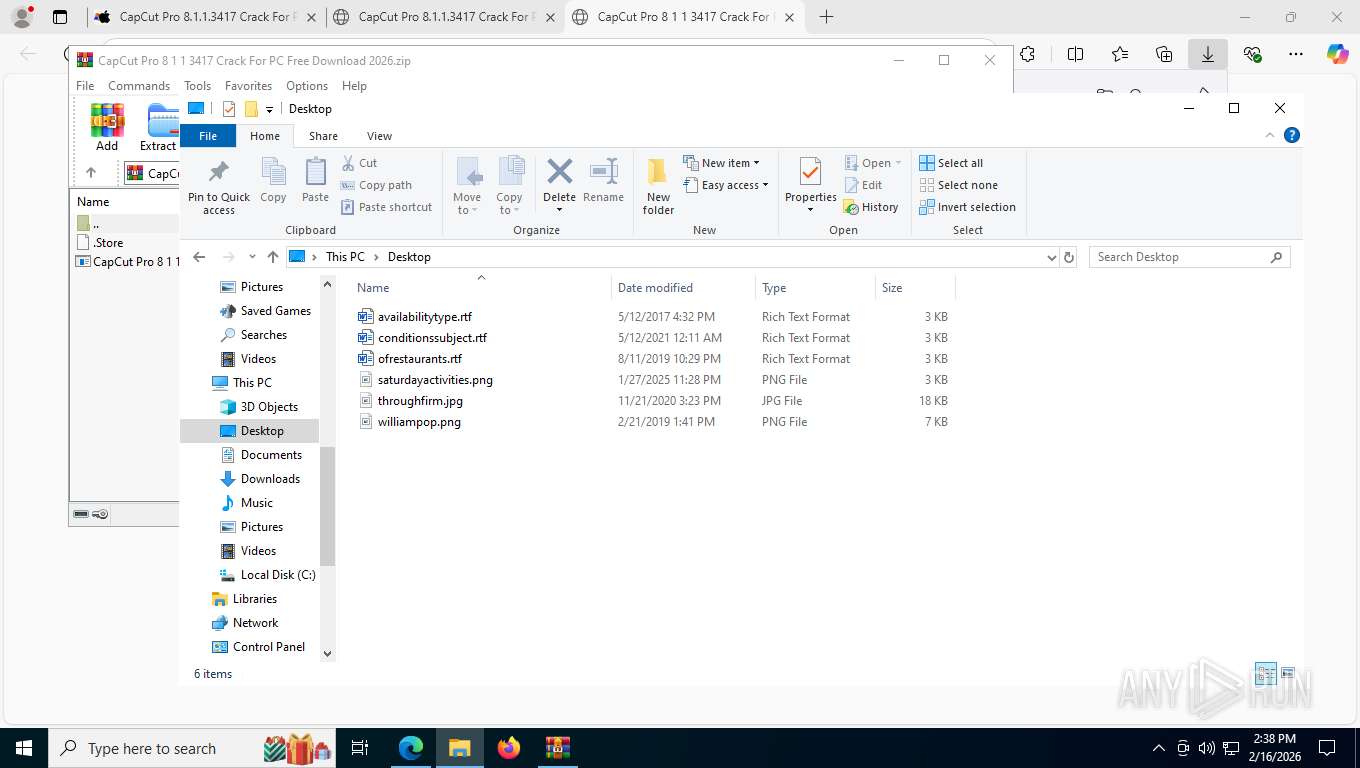Click the Search Desktop field
The width and height of the screenshot is (1360, 768).
(1189, 257)
